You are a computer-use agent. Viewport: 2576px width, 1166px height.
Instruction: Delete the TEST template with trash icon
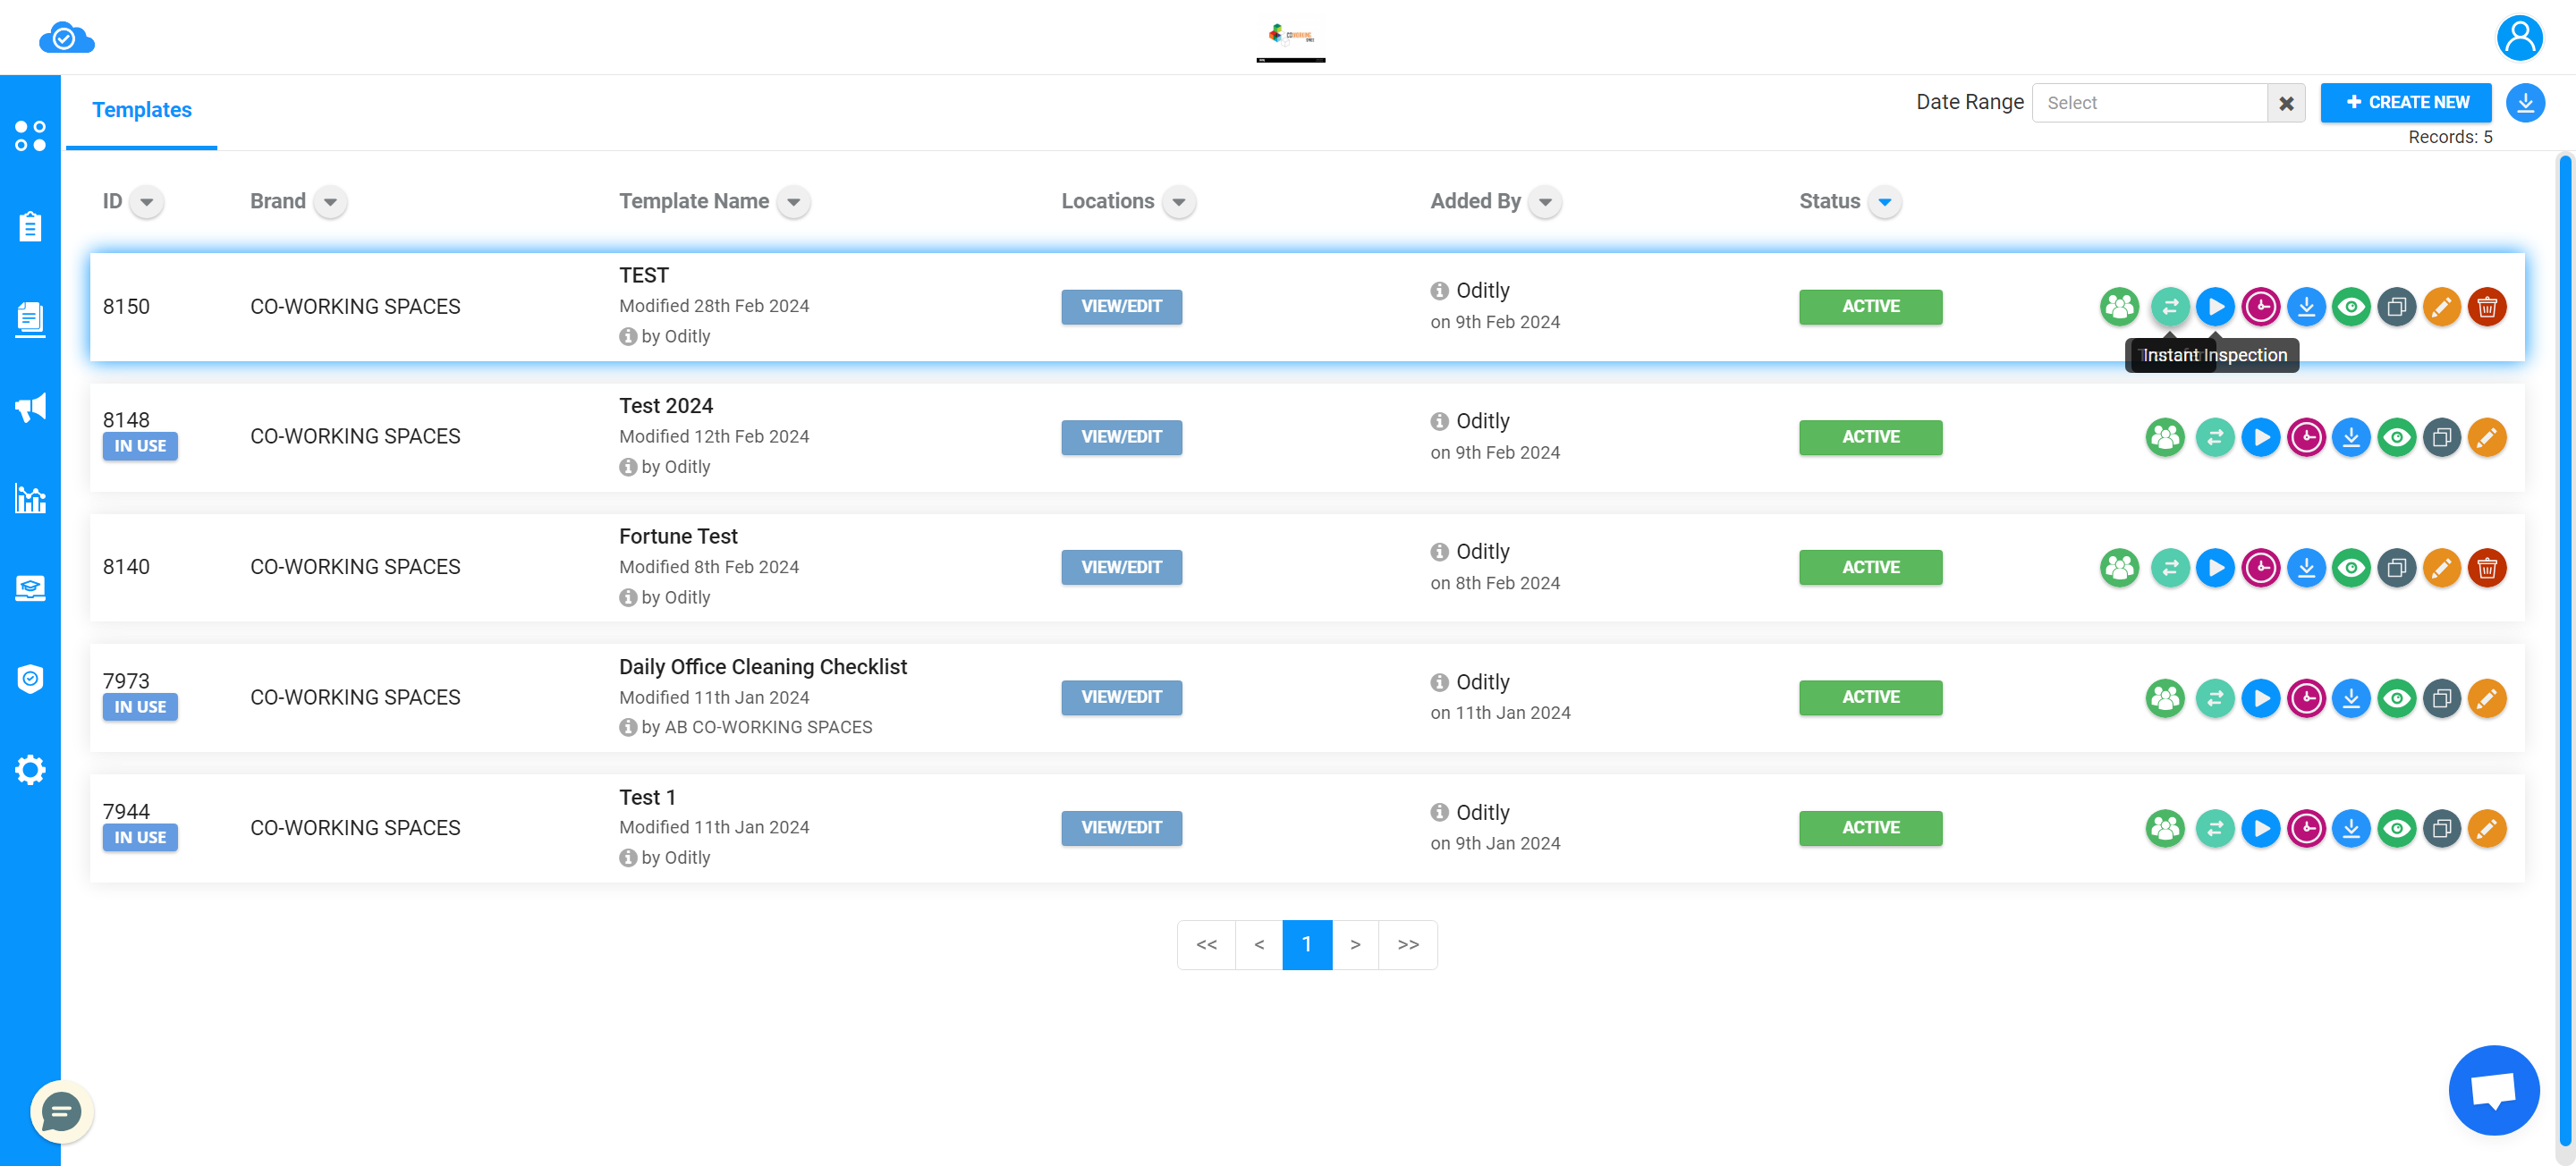coord(2487,307)
